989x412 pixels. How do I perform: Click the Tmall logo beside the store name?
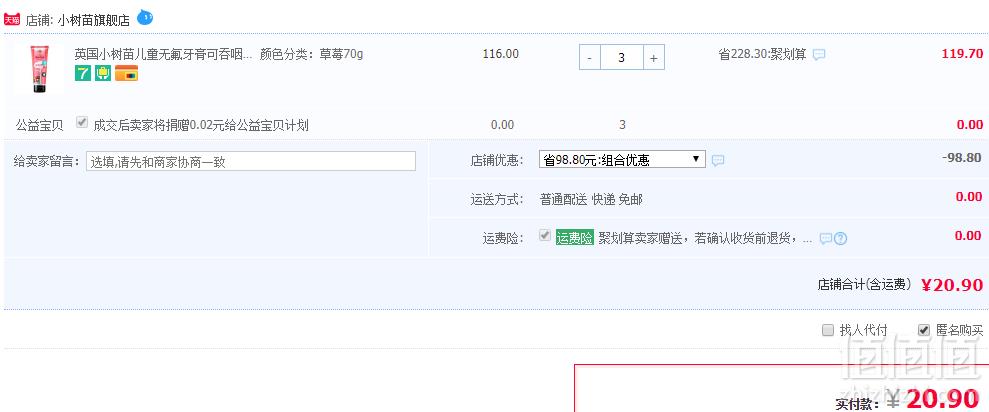point(12,20)
